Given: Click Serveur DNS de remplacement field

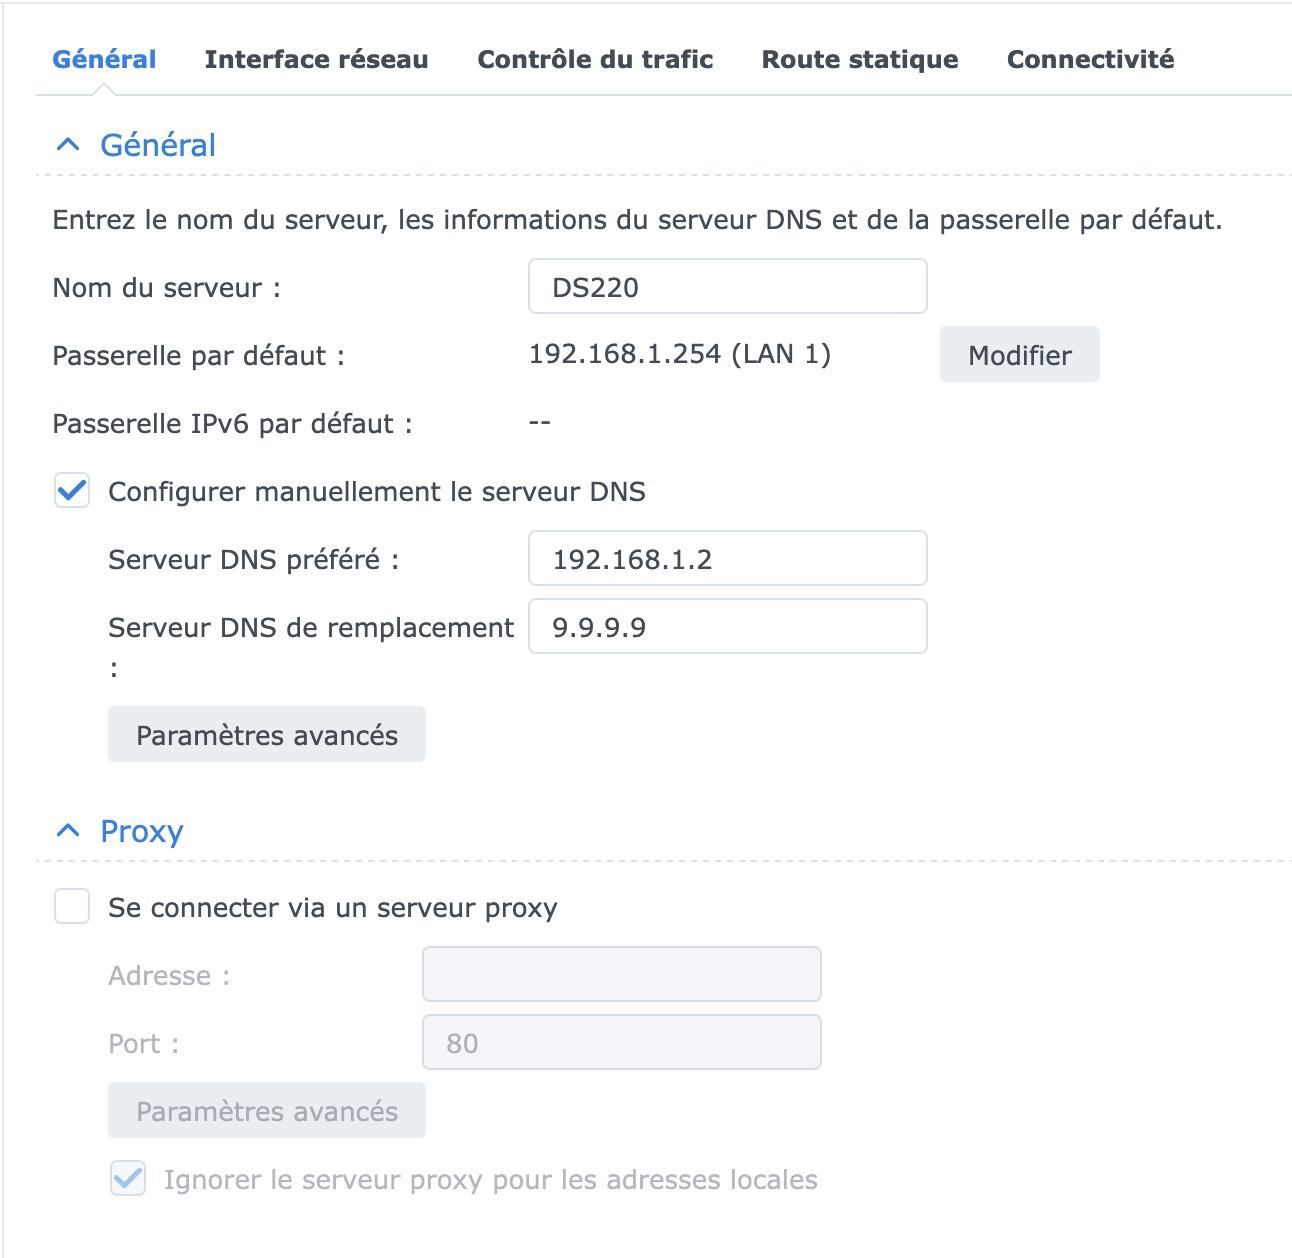Looking at the screenshot, I should (727, 627).
